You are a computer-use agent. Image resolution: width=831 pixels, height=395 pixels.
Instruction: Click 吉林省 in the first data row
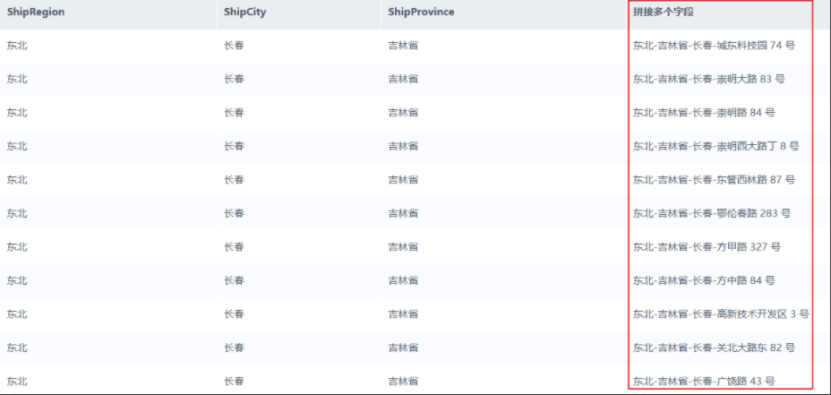tap(403, 46)
